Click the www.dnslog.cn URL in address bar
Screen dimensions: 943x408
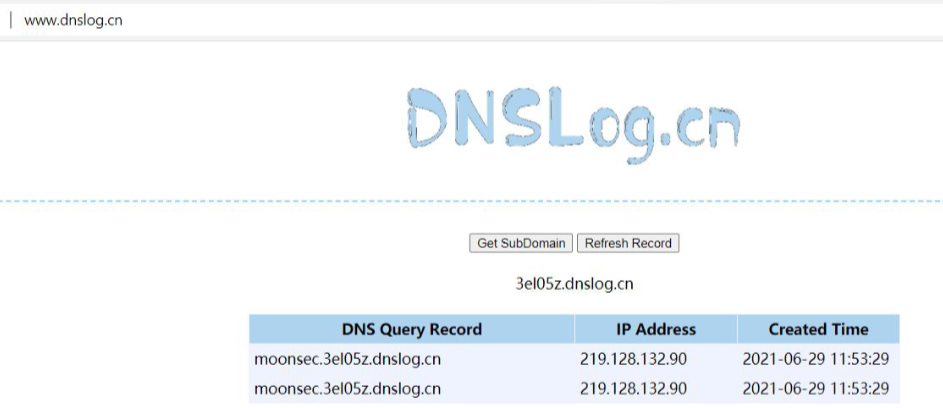[73, 20]
